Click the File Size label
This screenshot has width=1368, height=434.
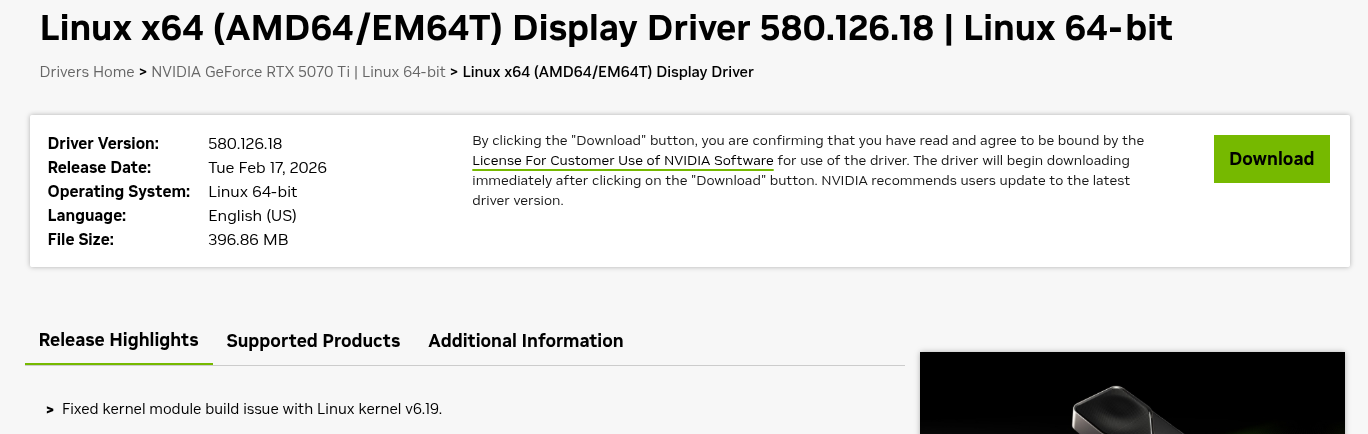click(x=81, y=240)
